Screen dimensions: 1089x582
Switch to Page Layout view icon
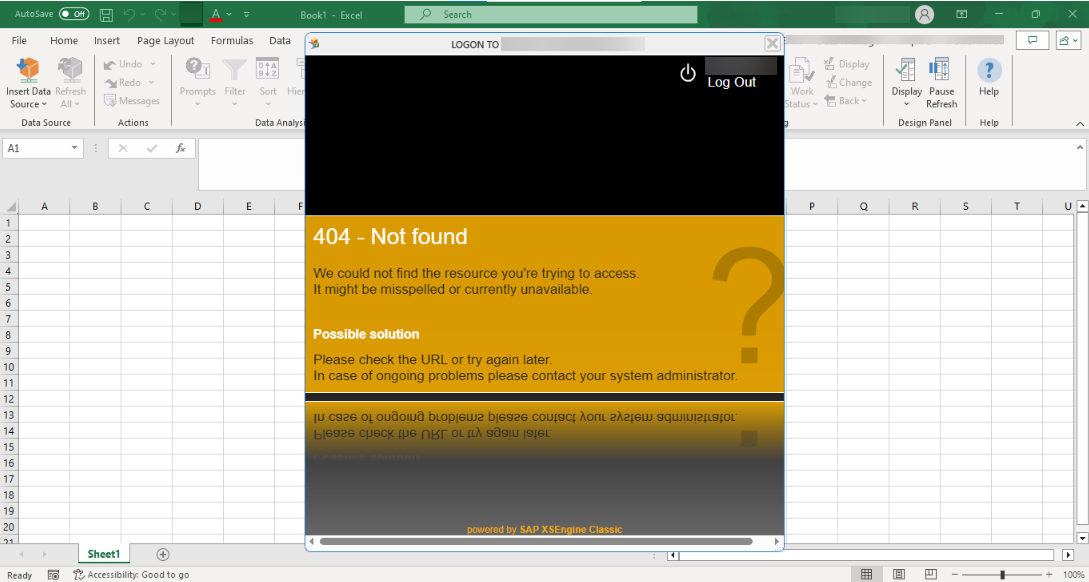(x=899, y=574)
